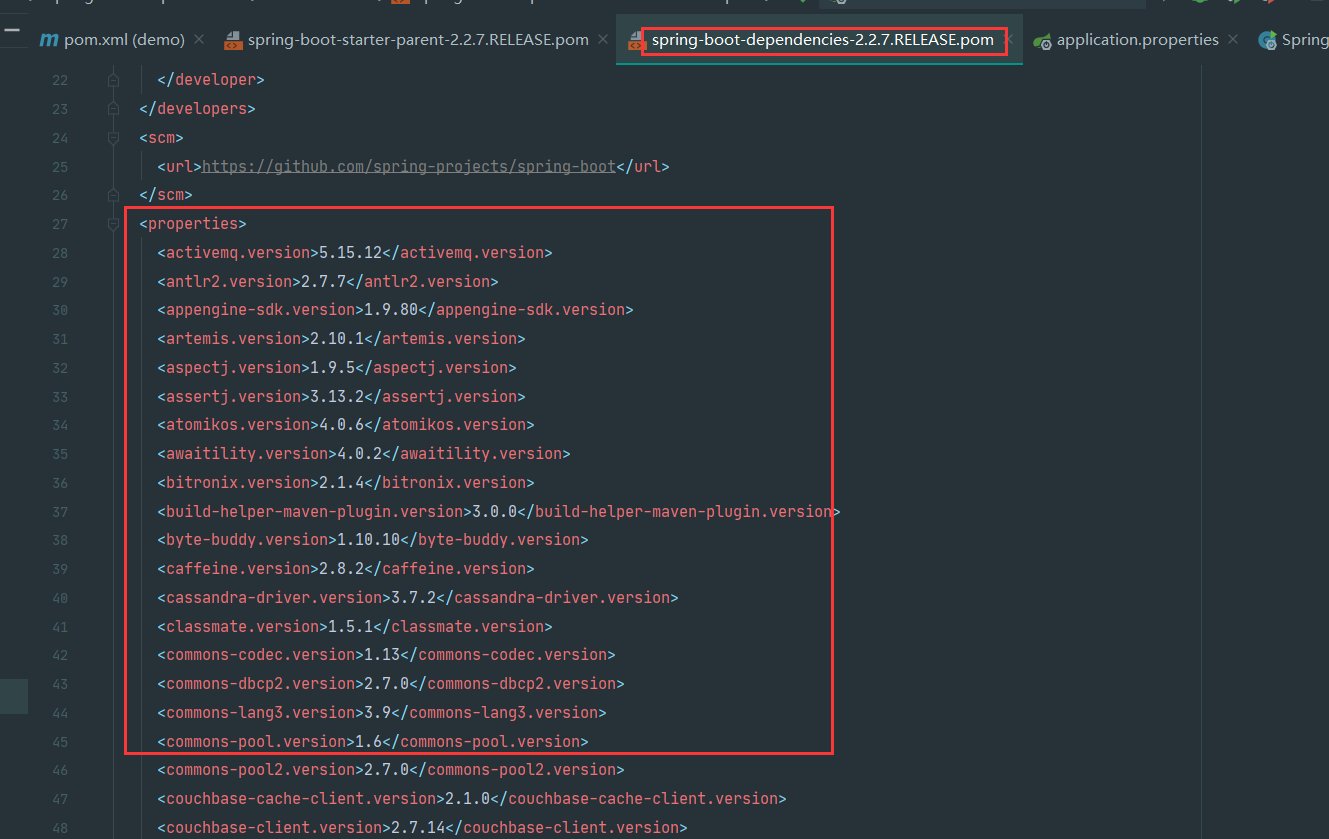Collapse fold marker at line 23 developers end
Screen dimensions: 1329x839
[113, 108]
